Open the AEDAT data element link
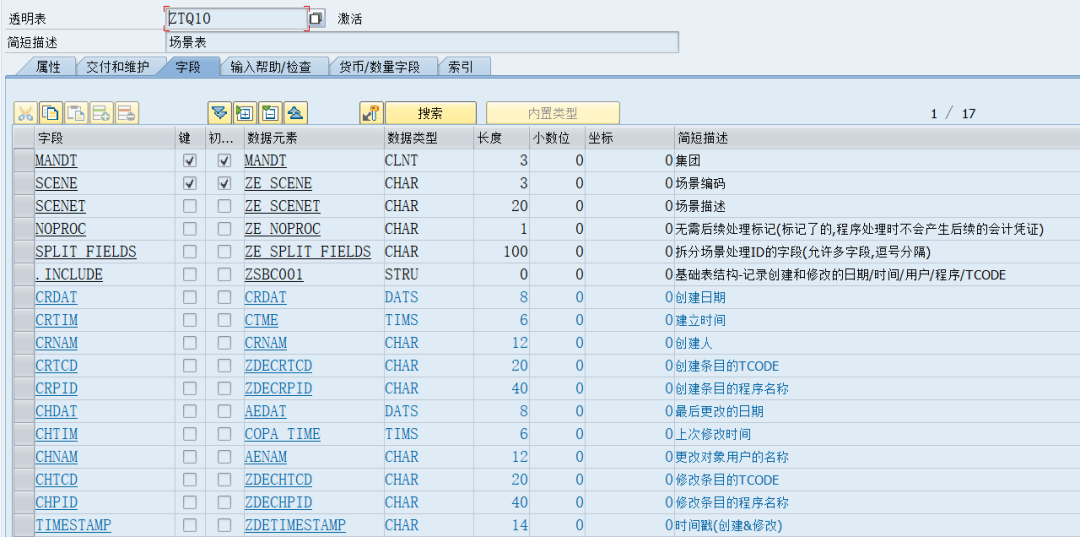 pyautogui.click(x=265, y=411)
